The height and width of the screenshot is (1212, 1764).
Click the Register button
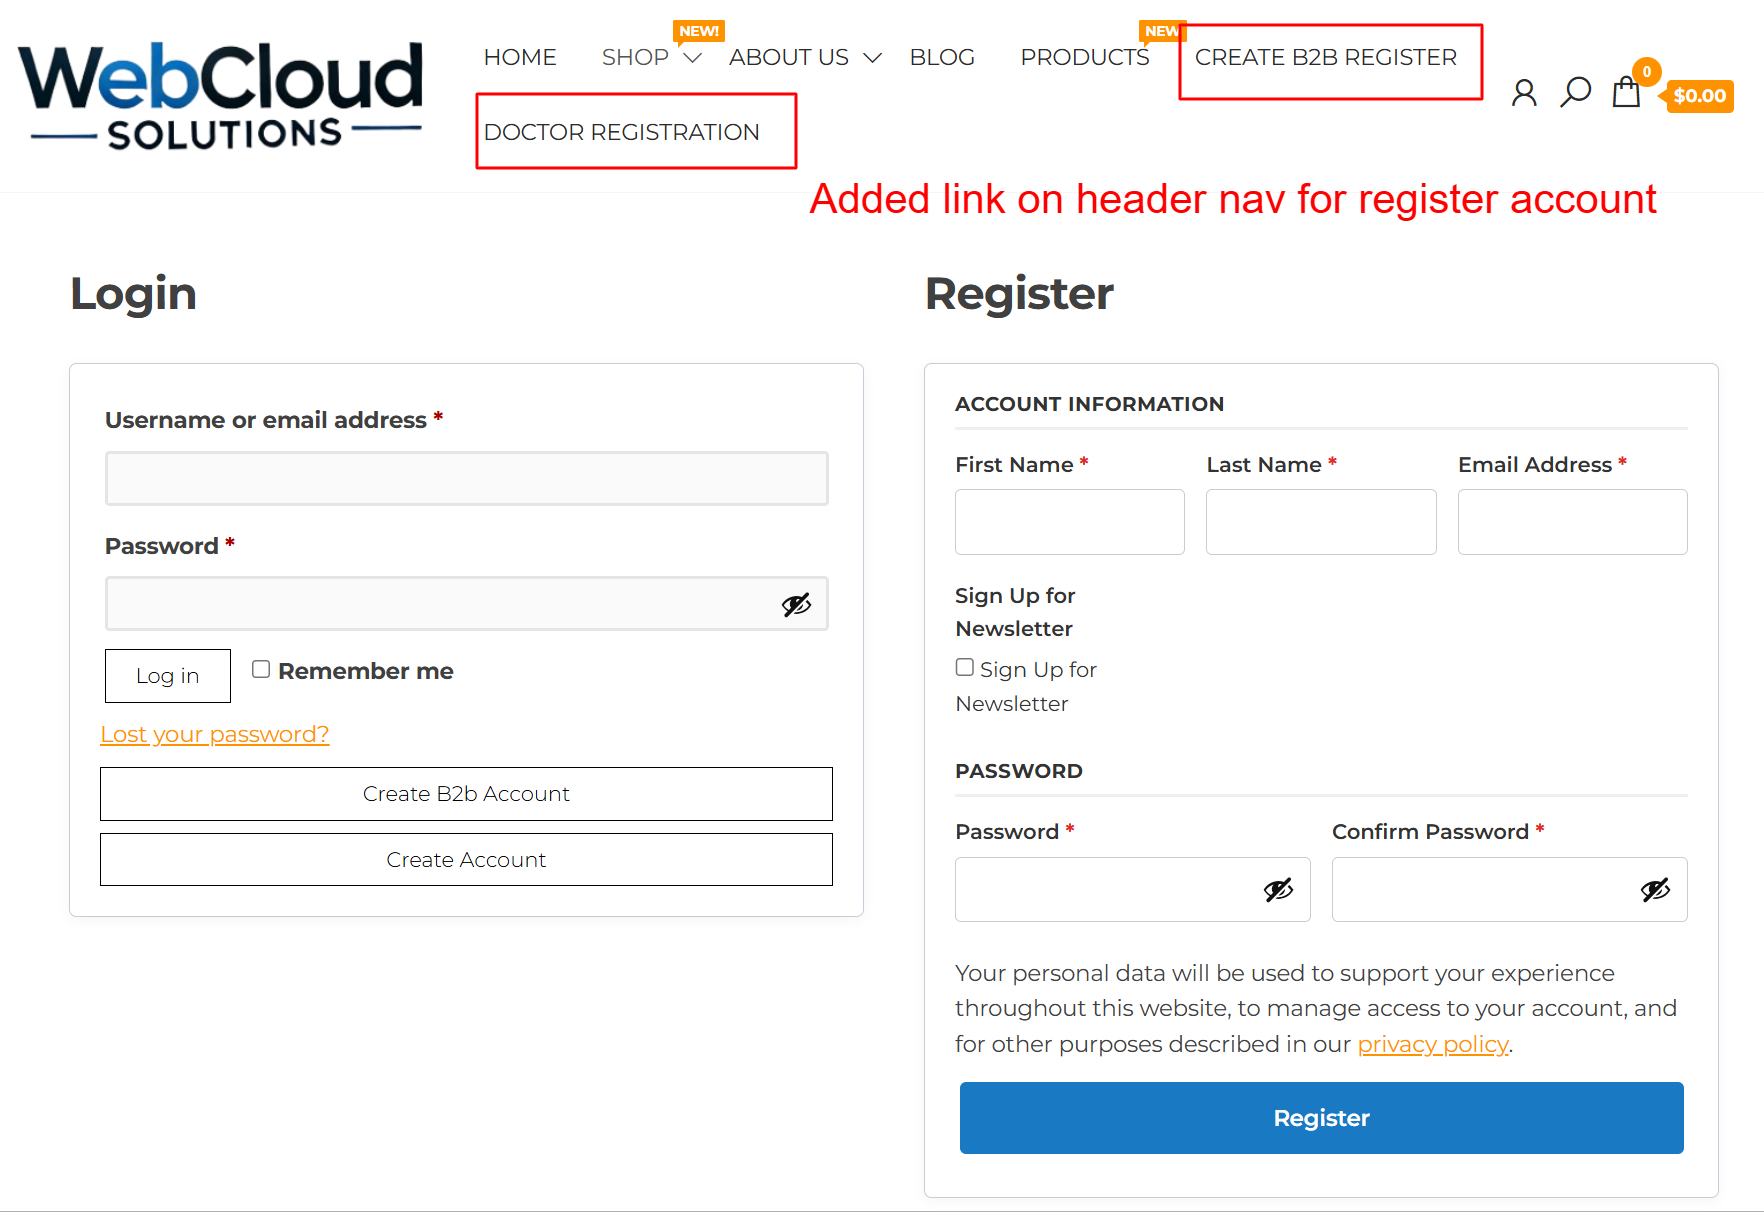pos(1321,1117)
